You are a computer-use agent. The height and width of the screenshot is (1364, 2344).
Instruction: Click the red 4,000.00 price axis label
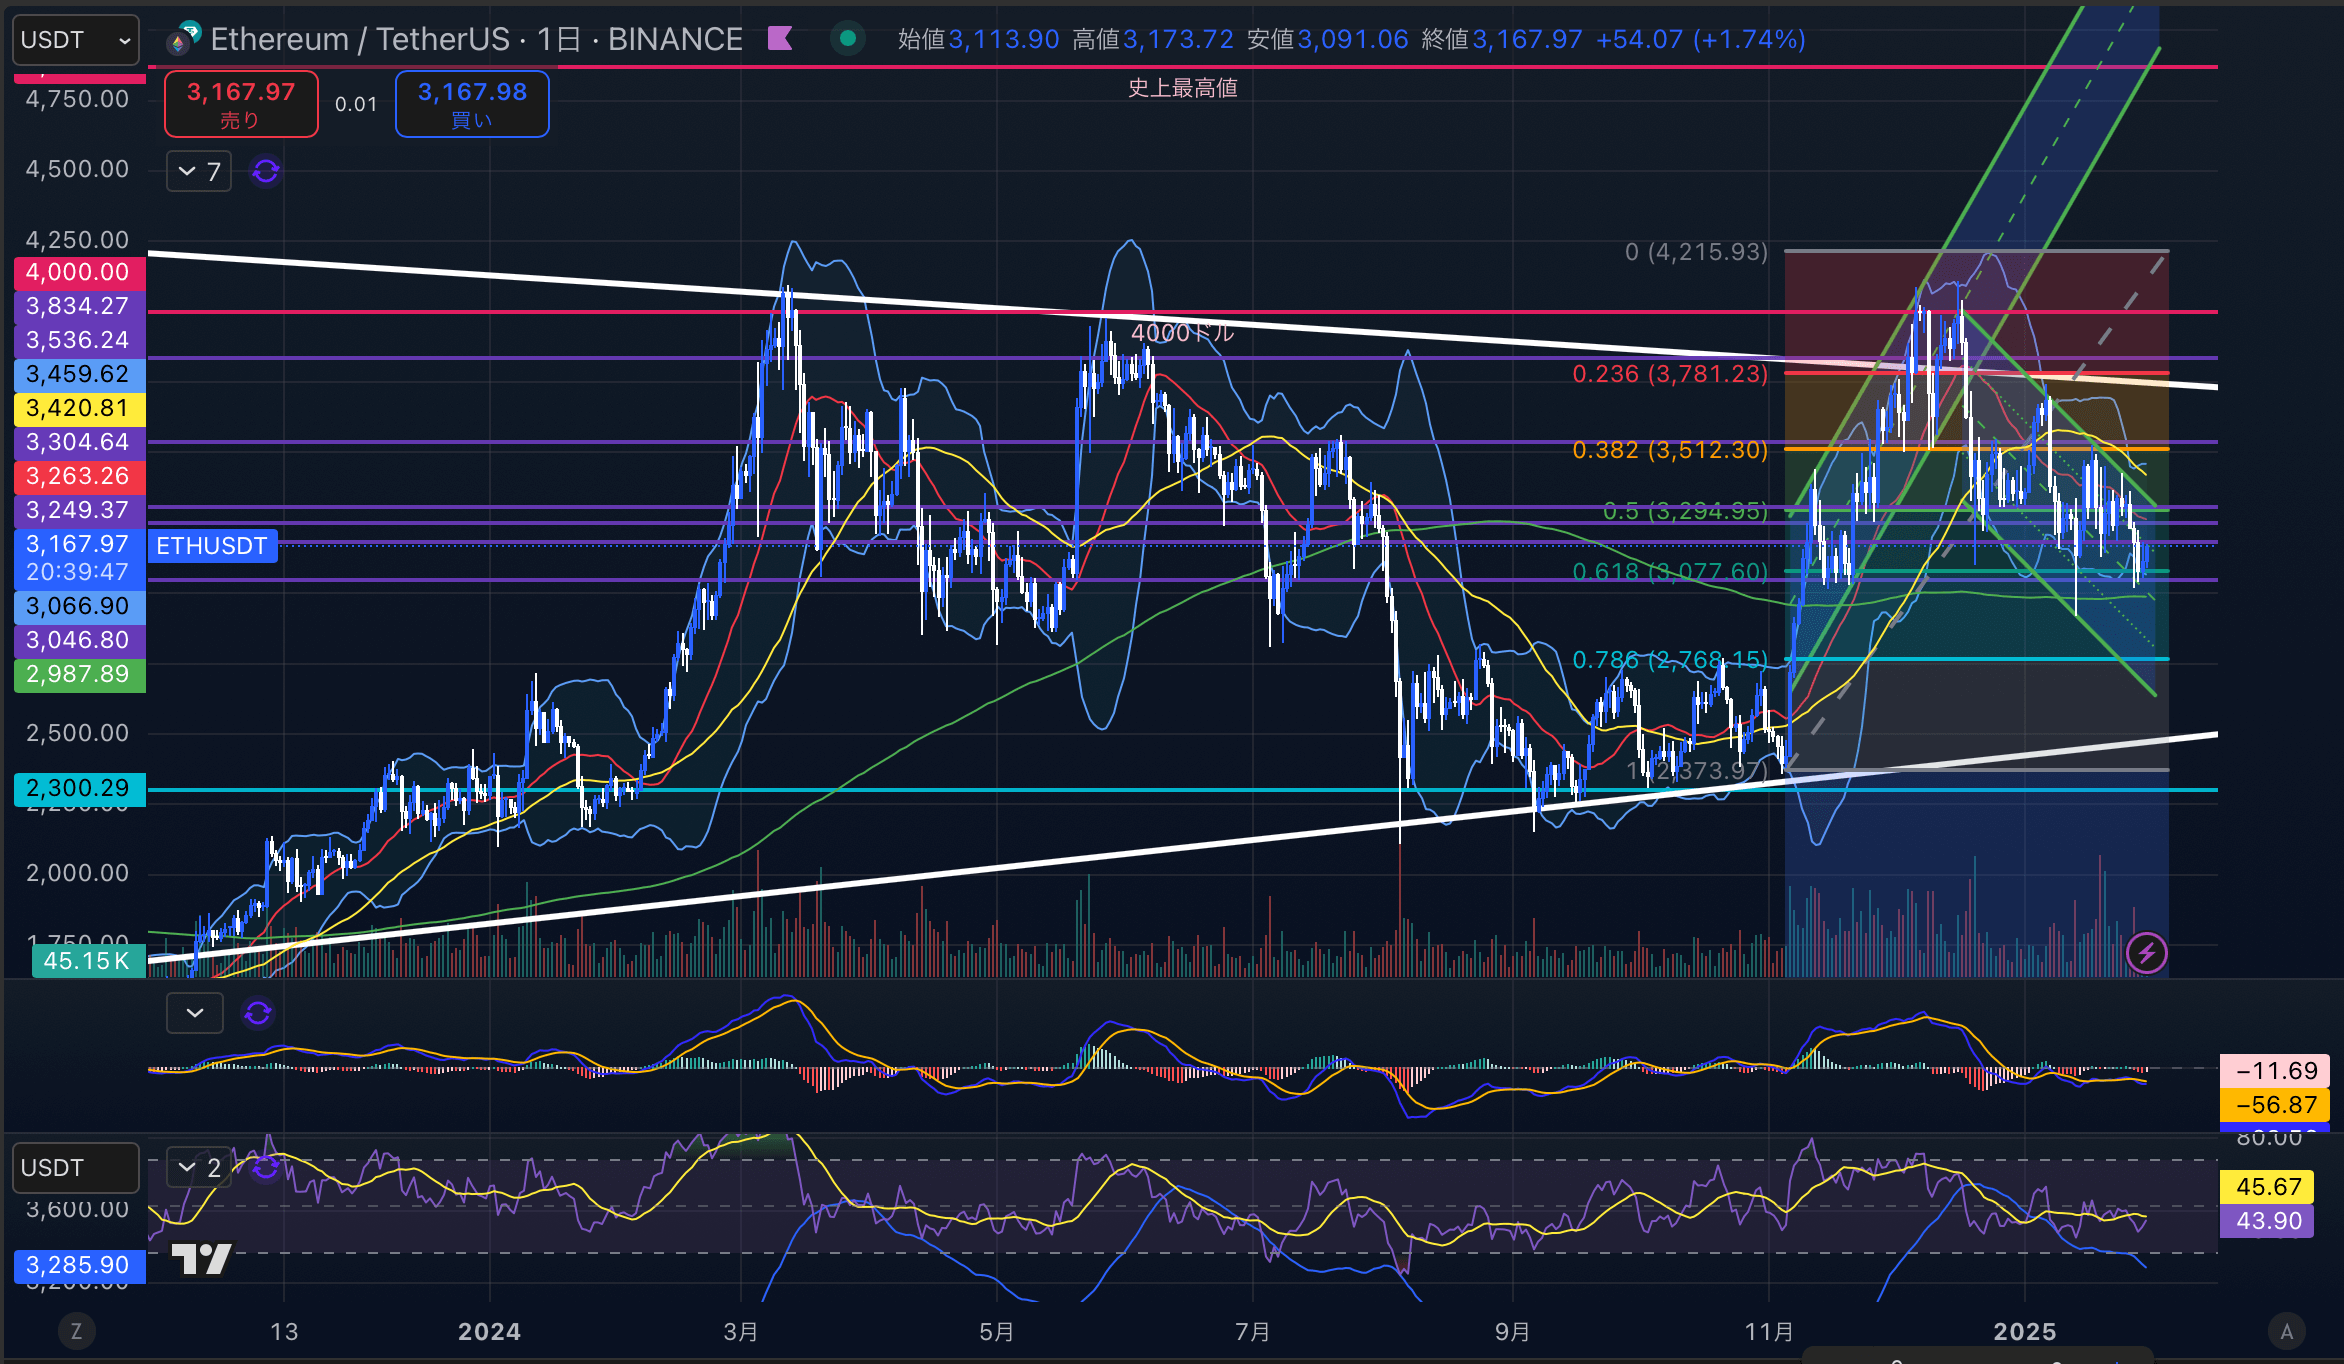pyautogui.click(x=79, y=272)
